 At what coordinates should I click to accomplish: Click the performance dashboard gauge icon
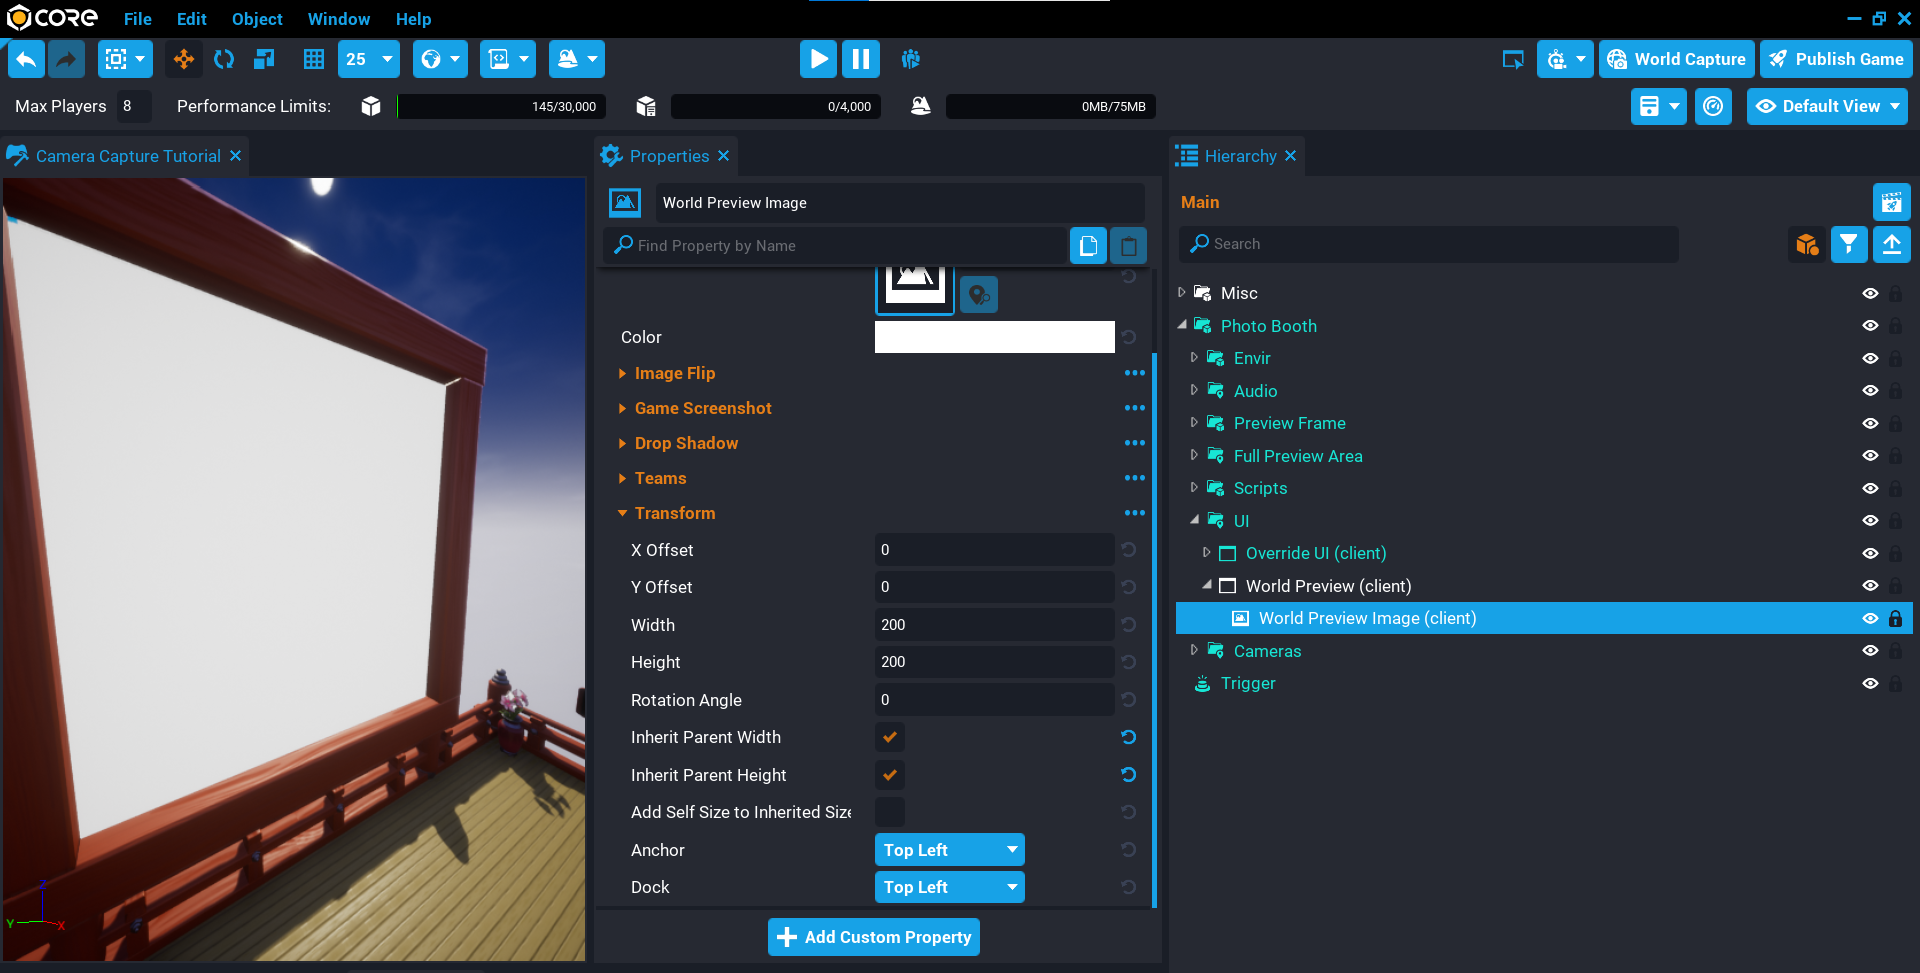(1713, 106)
